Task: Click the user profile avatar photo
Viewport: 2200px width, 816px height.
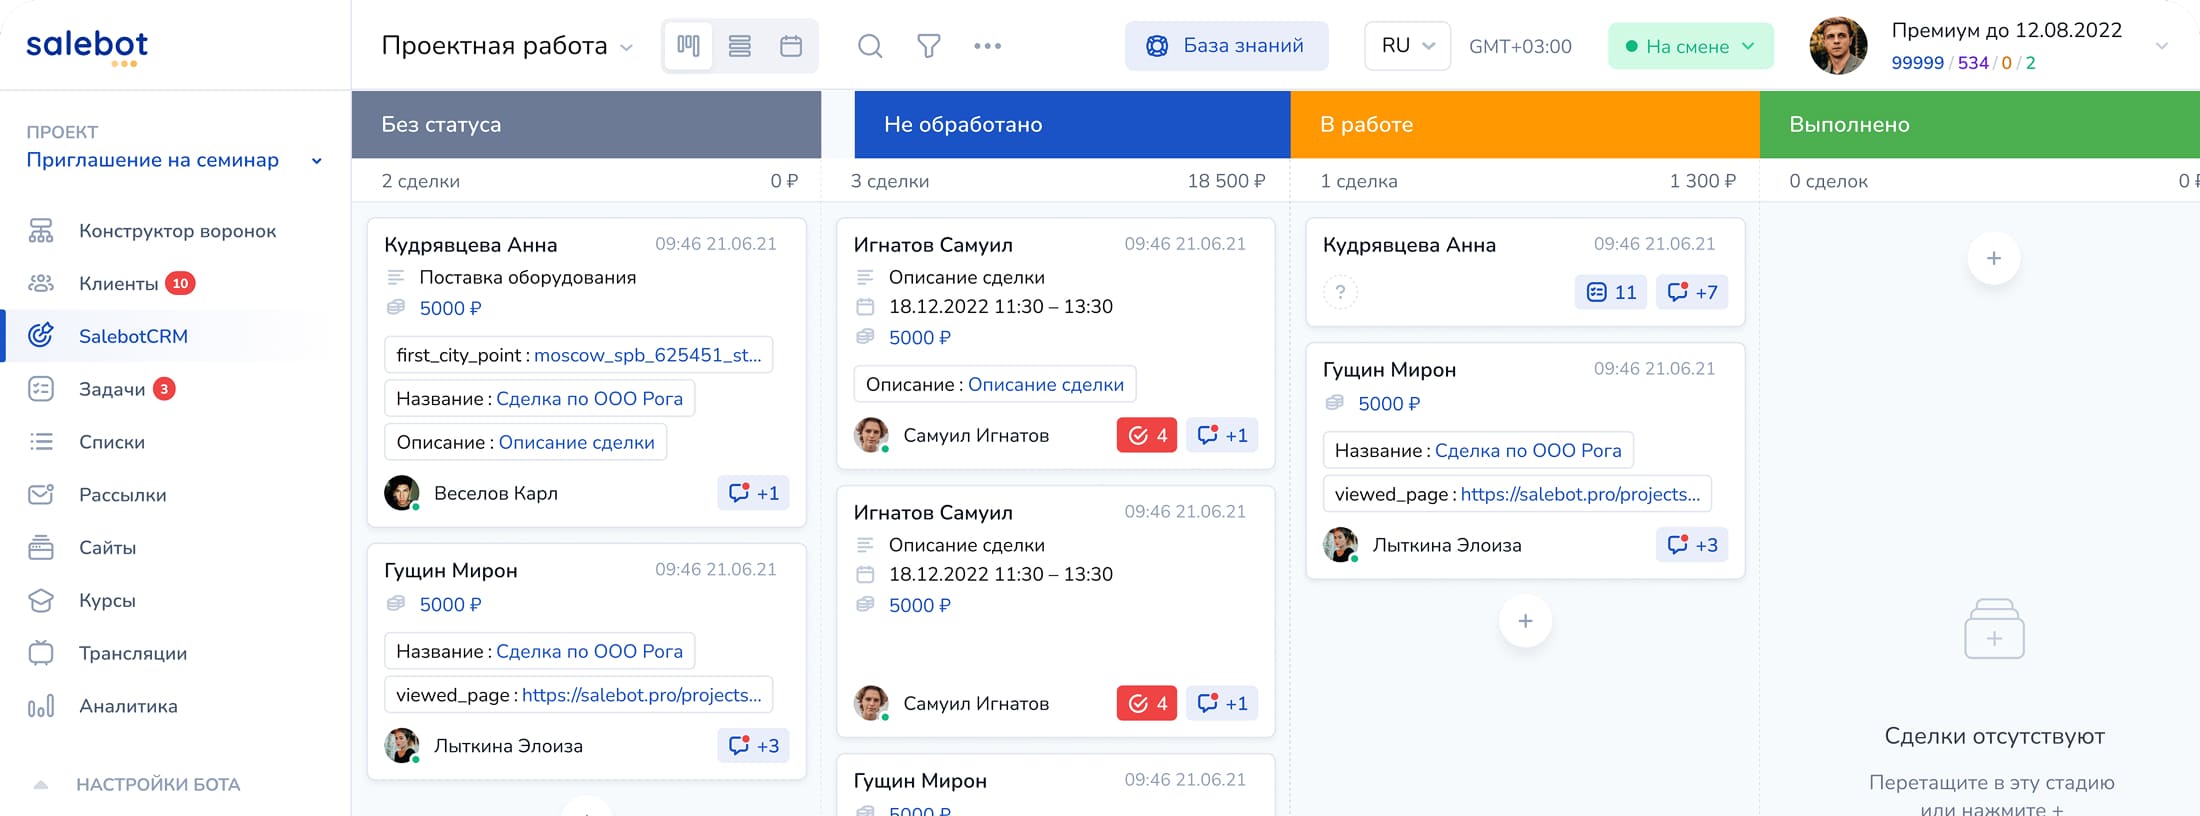Action: 1838,46
